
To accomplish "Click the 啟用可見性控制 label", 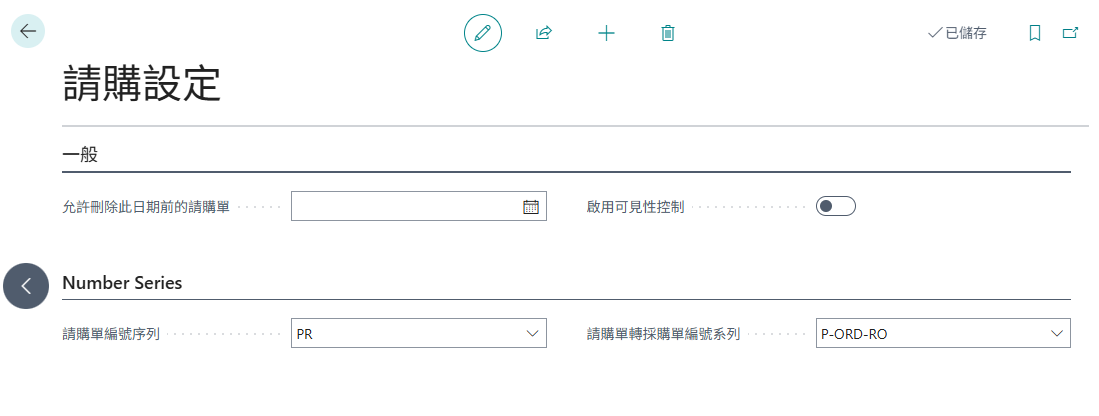I will coord(635,207).
